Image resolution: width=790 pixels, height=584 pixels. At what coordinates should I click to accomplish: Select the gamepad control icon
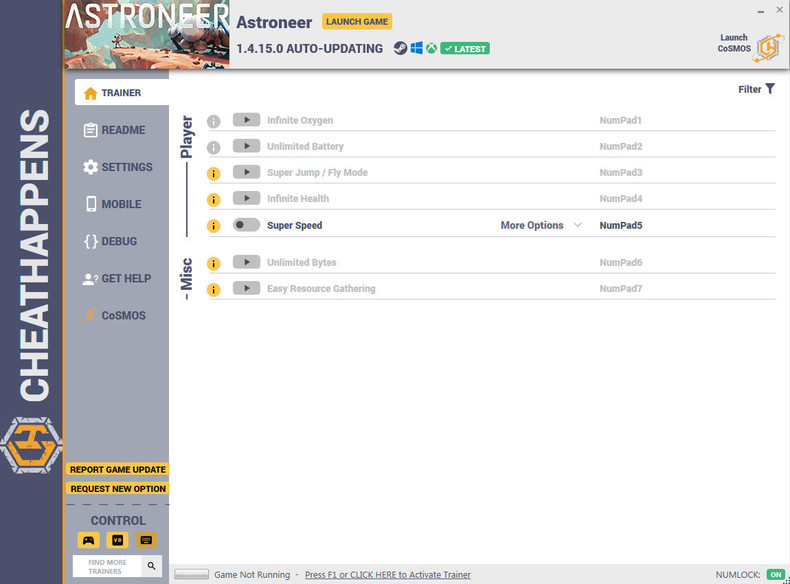click(89, 540)
